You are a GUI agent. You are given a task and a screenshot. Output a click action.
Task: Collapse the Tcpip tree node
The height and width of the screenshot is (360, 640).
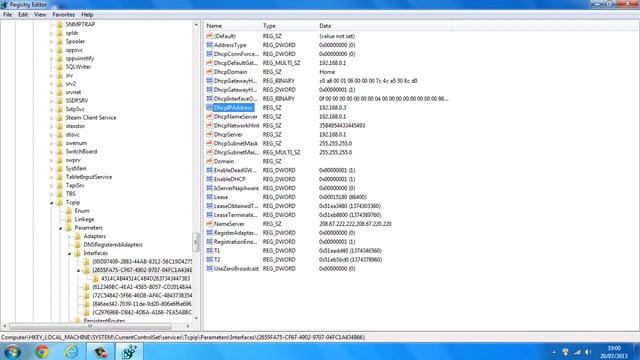(52, 203)
